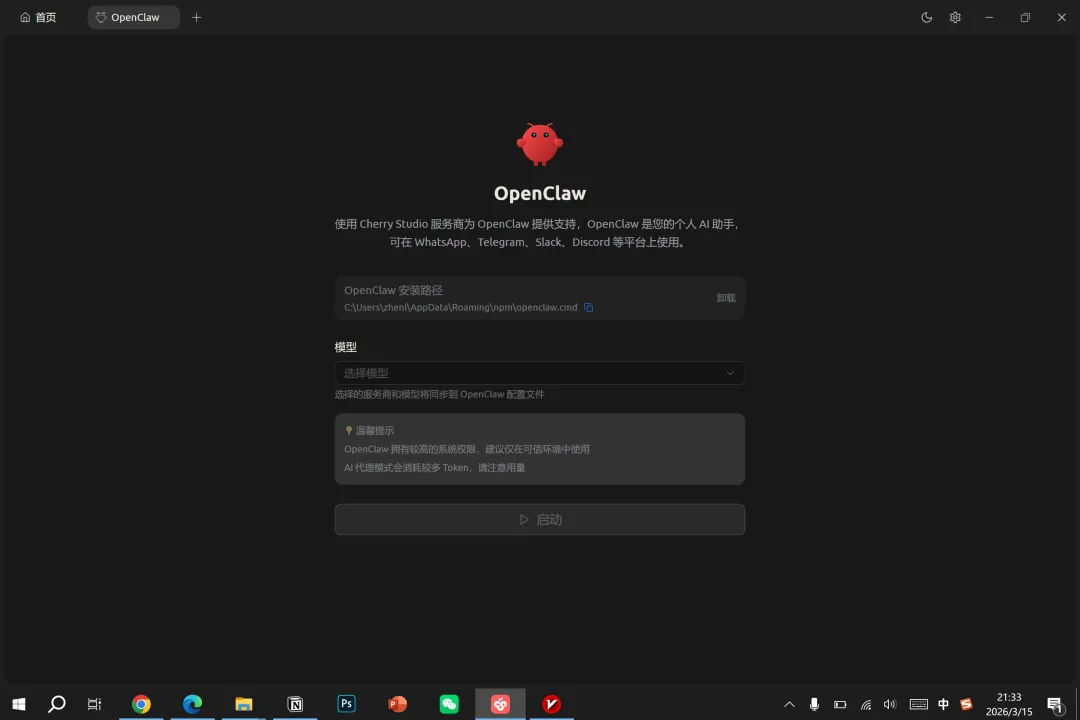1080x720 pixels.
Task: Toggle dark mode moon icon
Action: coord(926,17)
